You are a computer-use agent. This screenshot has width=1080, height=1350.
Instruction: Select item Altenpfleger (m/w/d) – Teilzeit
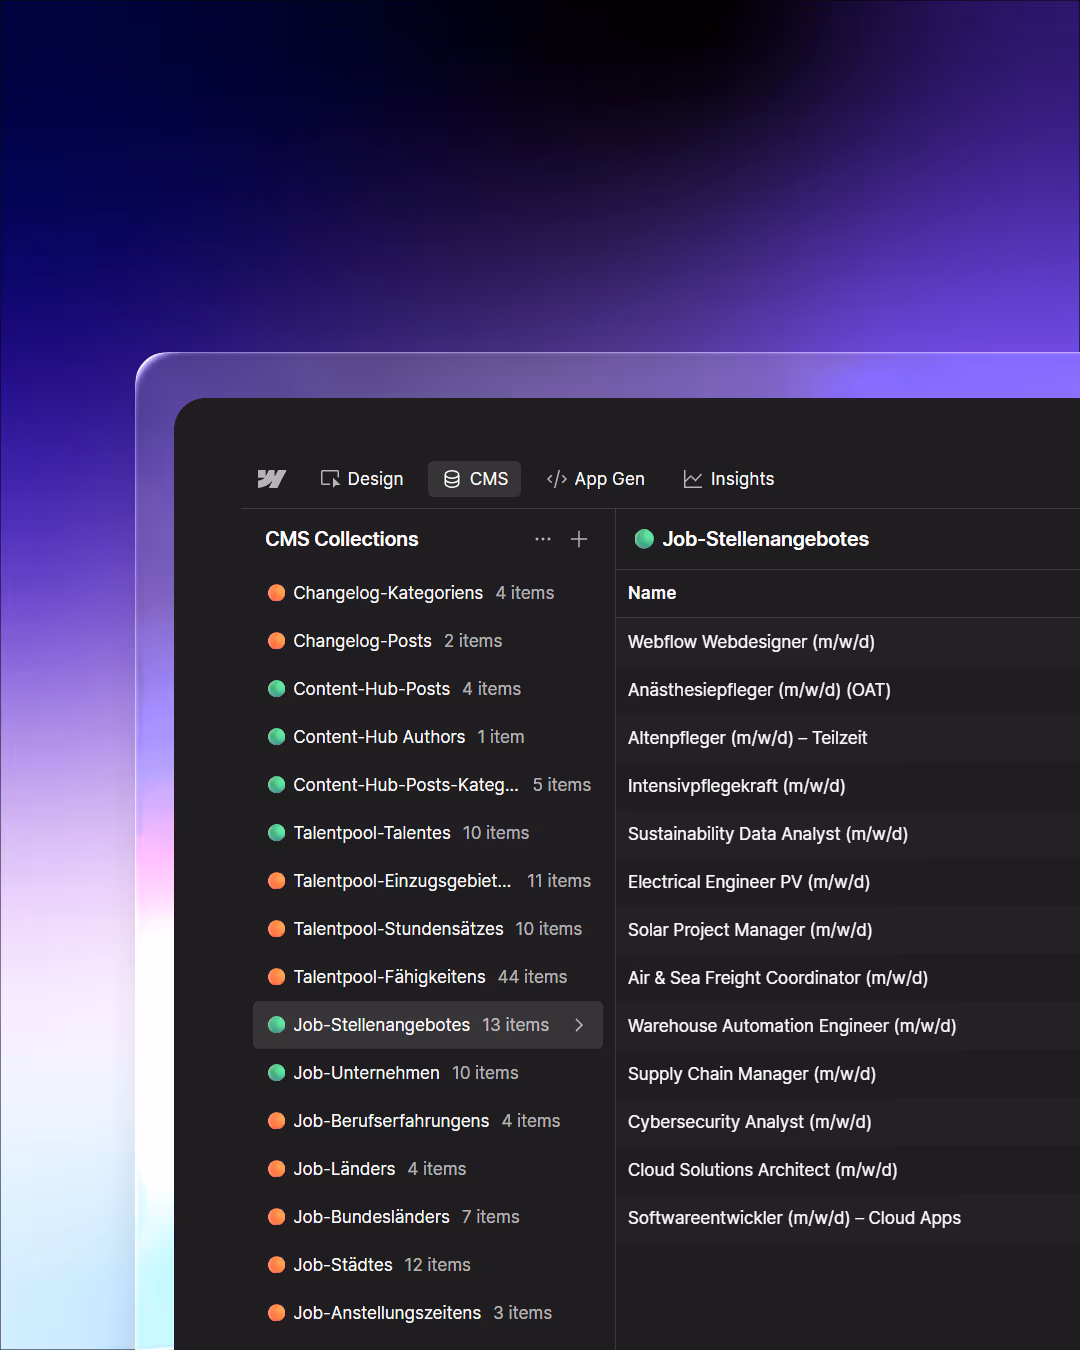[x=848, y=738]
